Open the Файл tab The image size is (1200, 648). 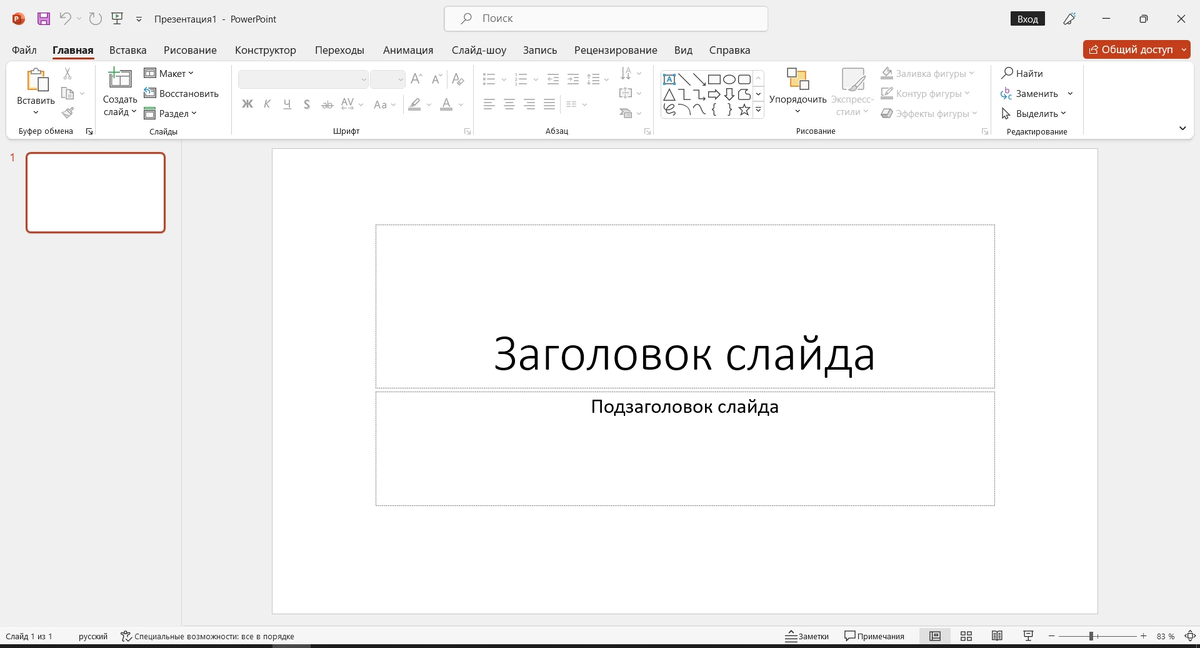[x=24, y=50]
